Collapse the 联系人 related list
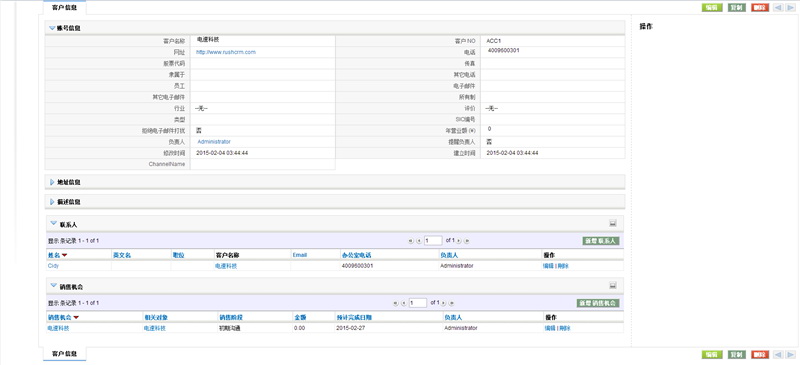Image resolution: width=800 pixels, height=365 pixels. (x=54, y=224)
